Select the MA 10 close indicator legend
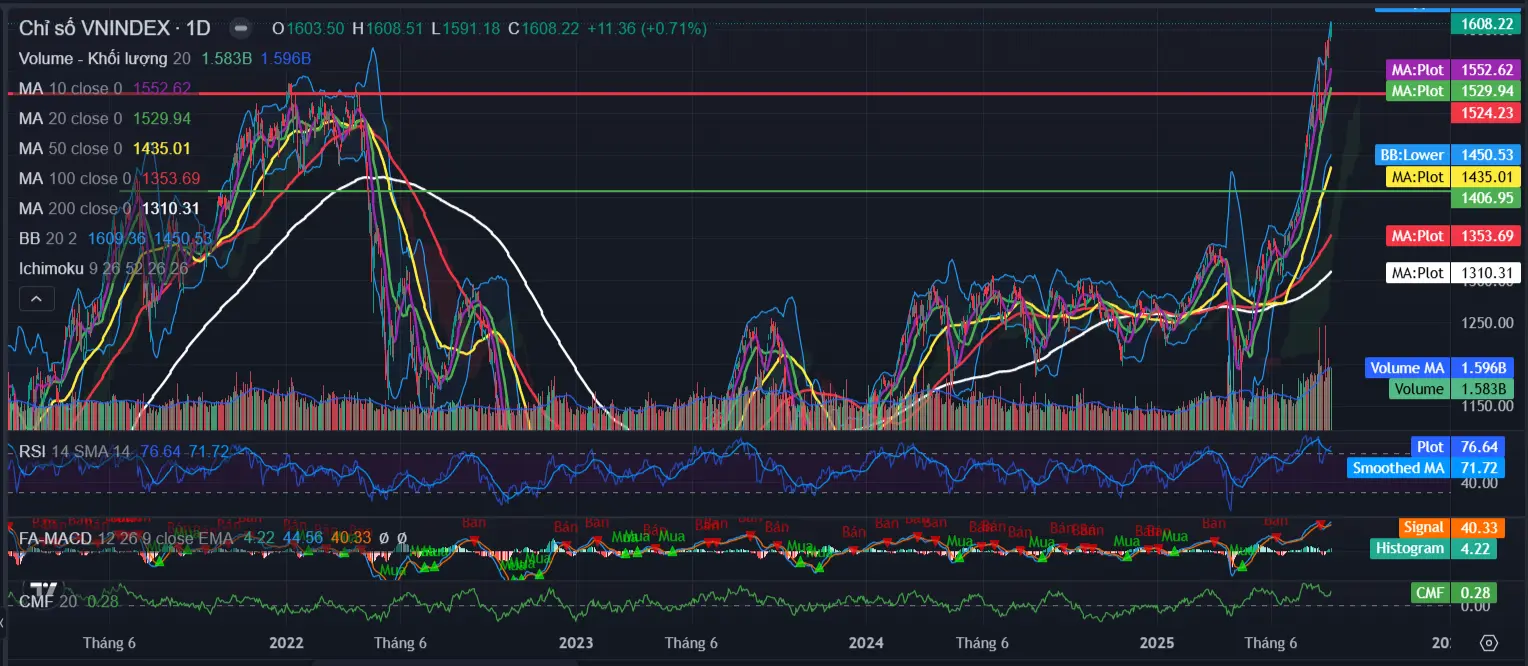Viewport: 1528px width, 666px height. coord(105,89)
